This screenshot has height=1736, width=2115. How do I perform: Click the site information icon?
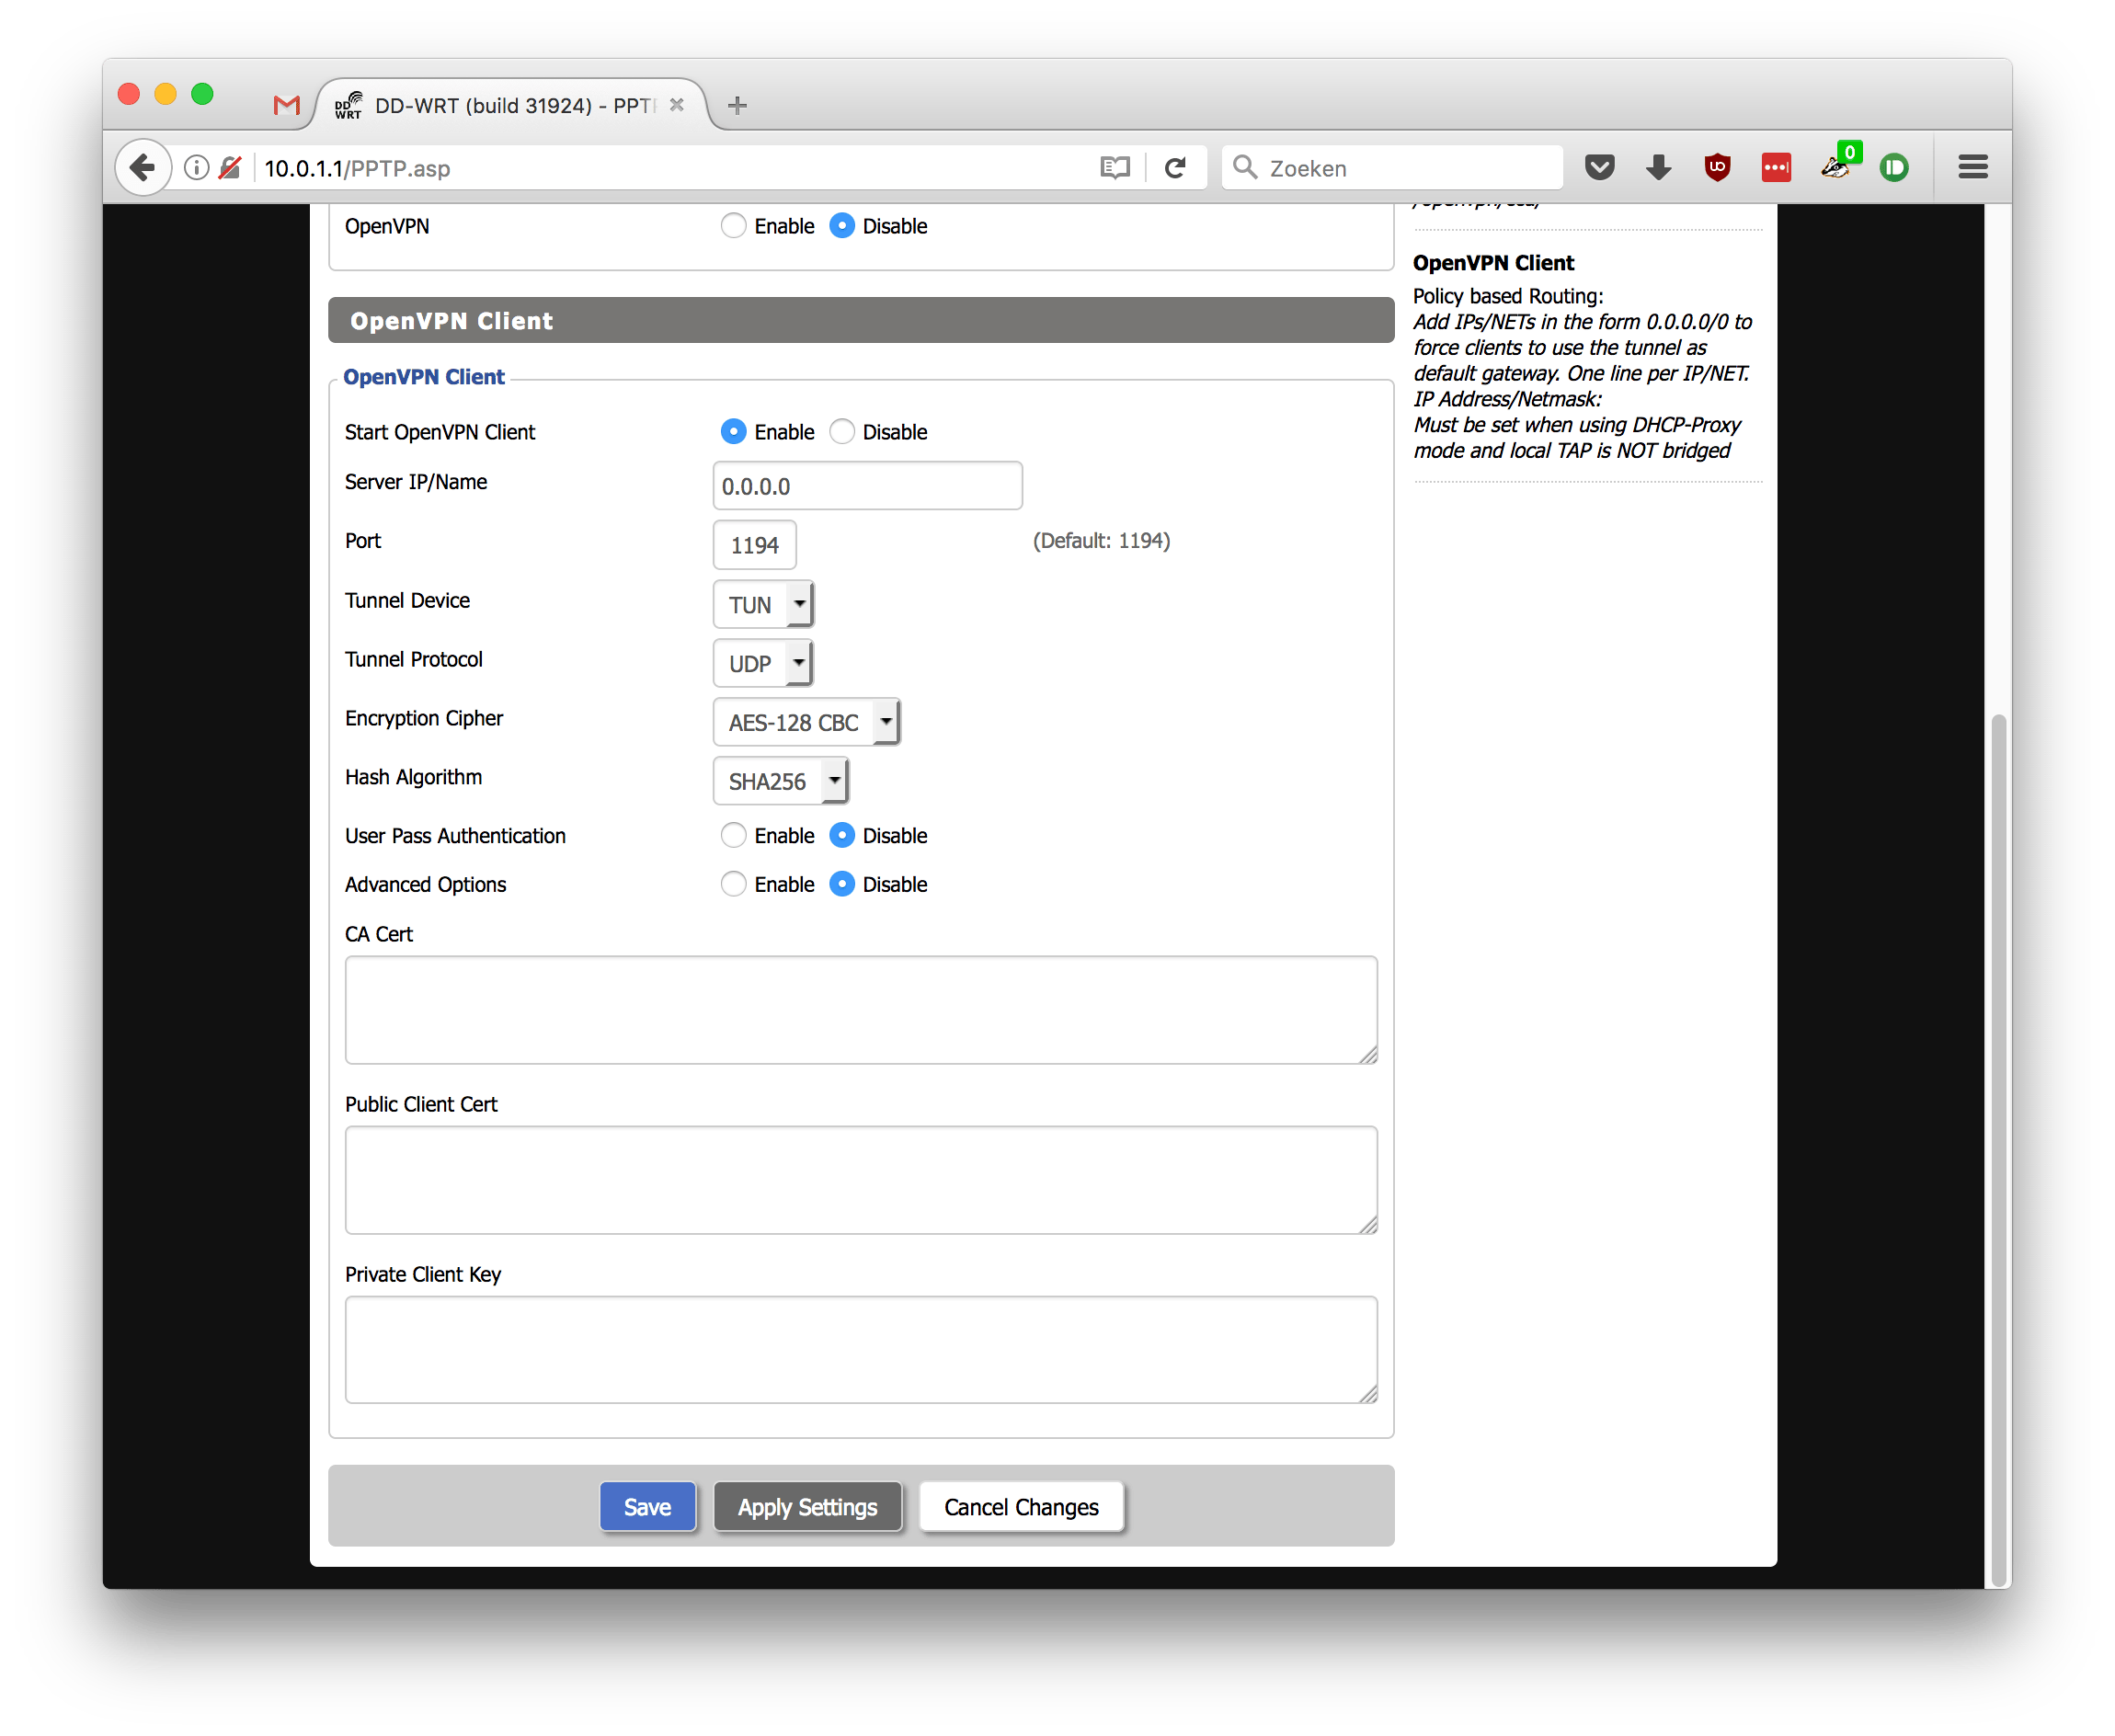point(197,167)
